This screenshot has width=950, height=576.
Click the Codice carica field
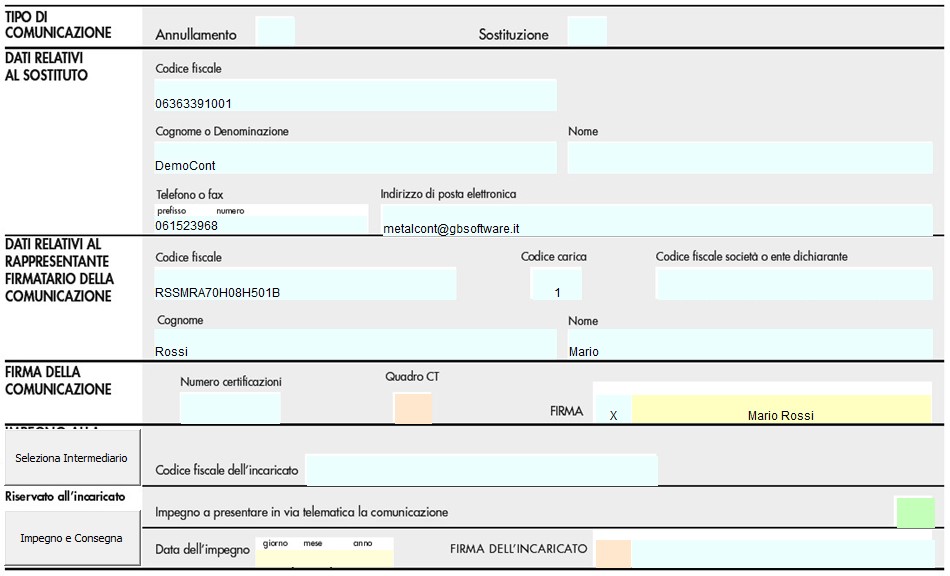tap(556, 284)
